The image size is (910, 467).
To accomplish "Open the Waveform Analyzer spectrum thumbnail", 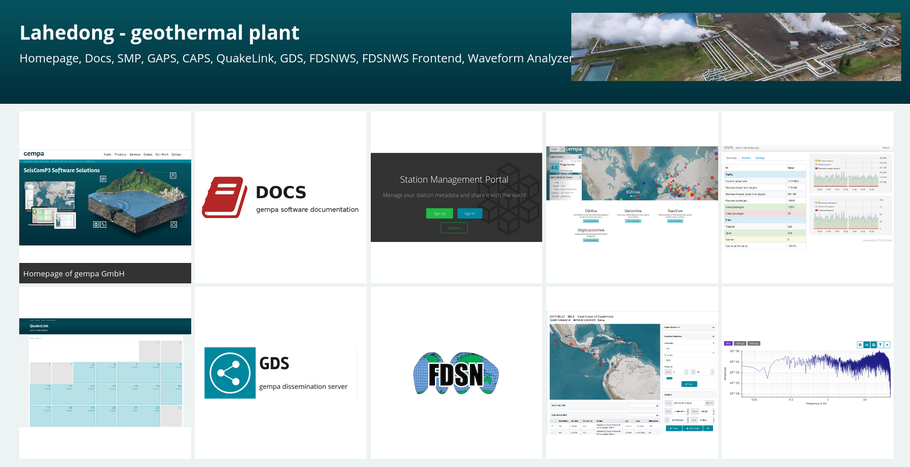I will tap(807, 373).
